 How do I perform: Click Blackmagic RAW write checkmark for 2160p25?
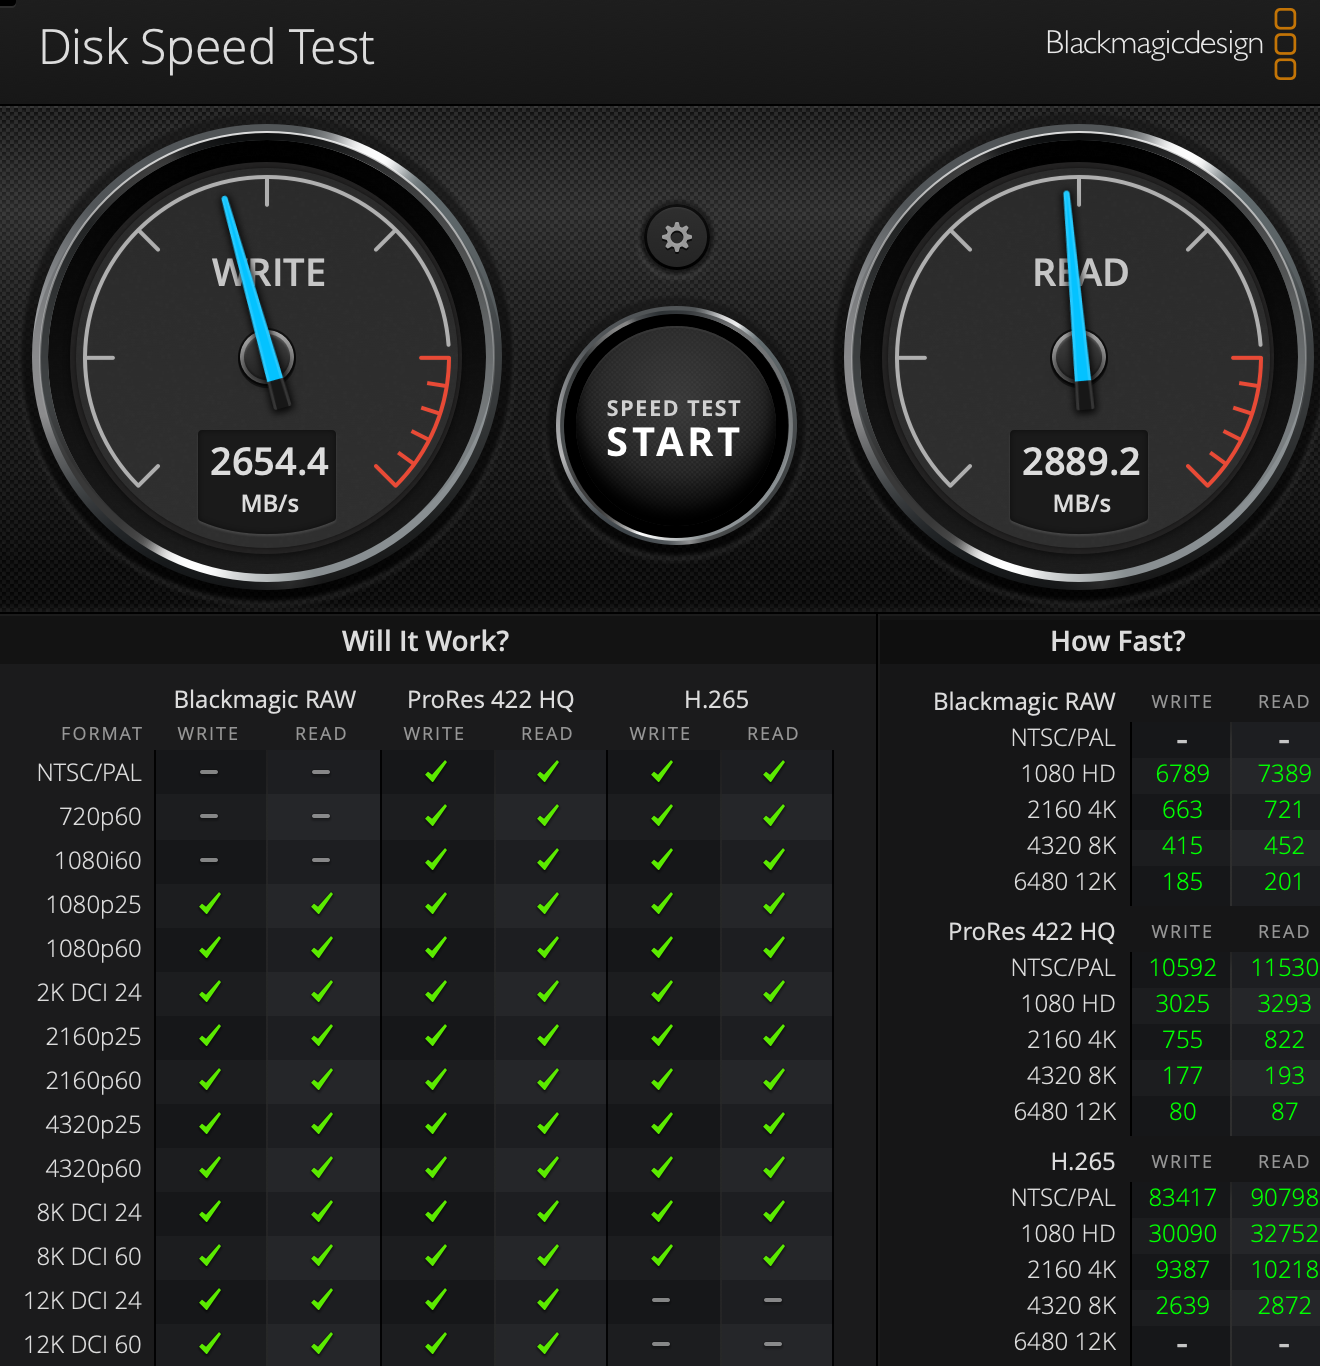point(209,1036)
